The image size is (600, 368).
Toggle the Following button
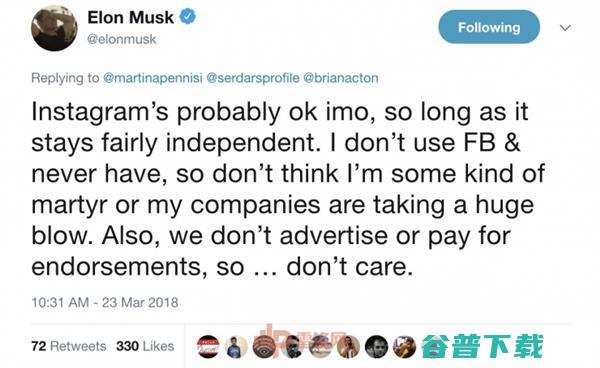[x=489, y=27]
